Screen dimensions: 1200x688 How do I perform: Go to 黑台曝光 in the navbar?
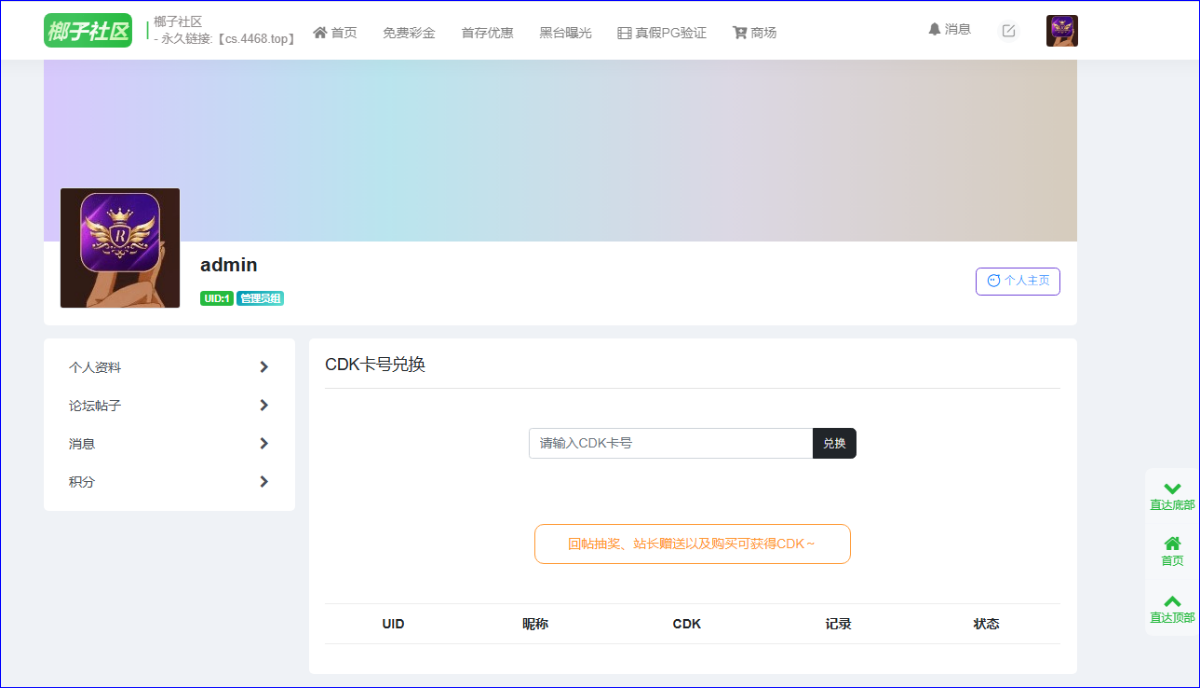[565, 33]
